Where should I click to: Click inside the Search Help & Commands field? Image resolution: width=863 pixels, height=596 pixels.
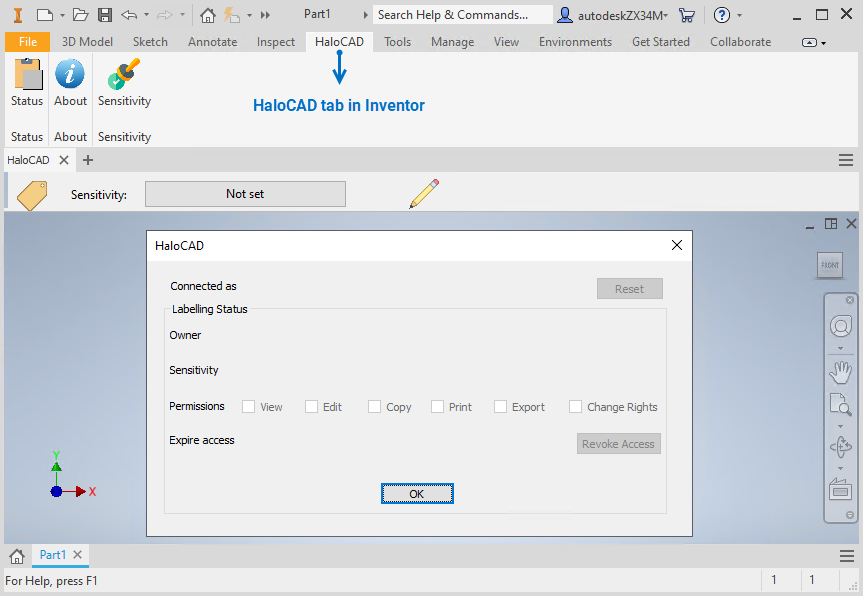coord(462,14)
